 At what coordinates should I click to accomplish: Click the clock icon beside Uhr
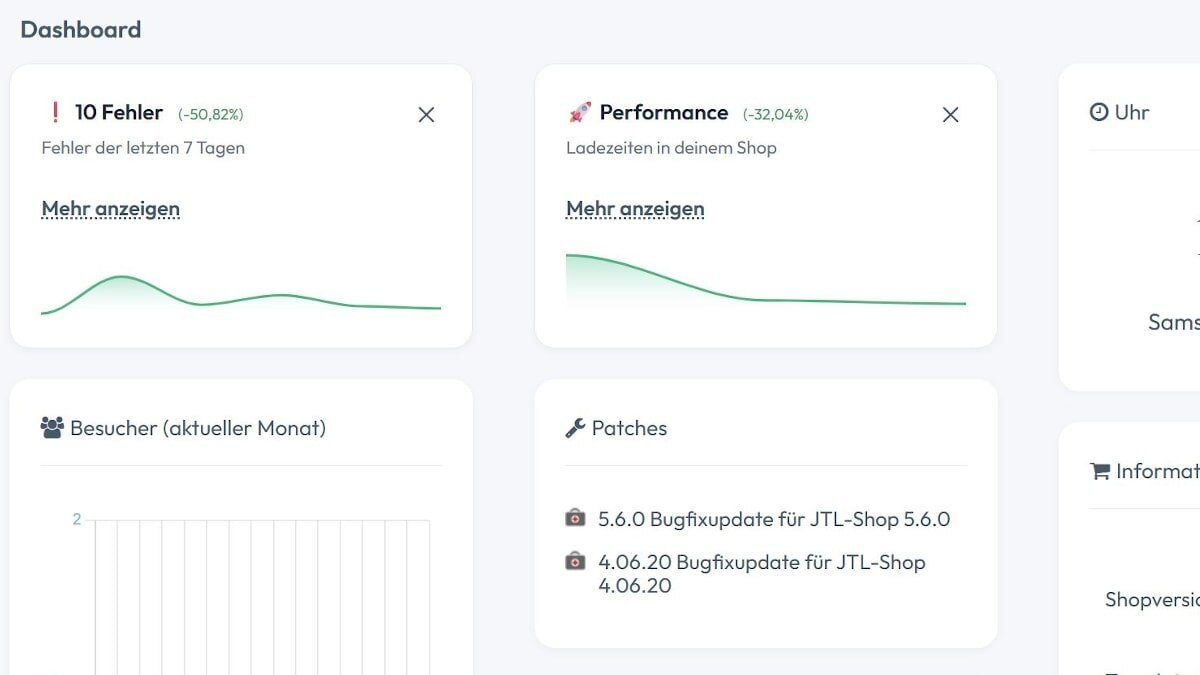[1099, 112]
